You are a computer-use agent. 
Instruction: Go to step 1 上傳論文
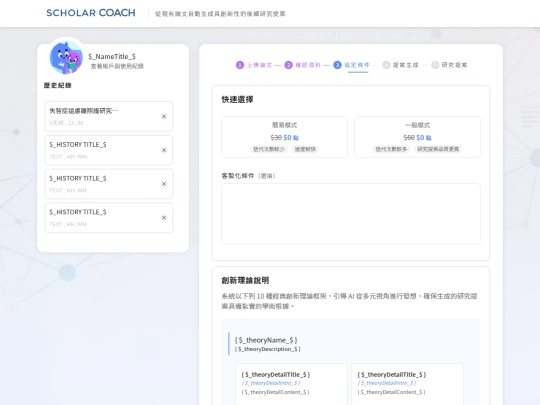(254, 65)
